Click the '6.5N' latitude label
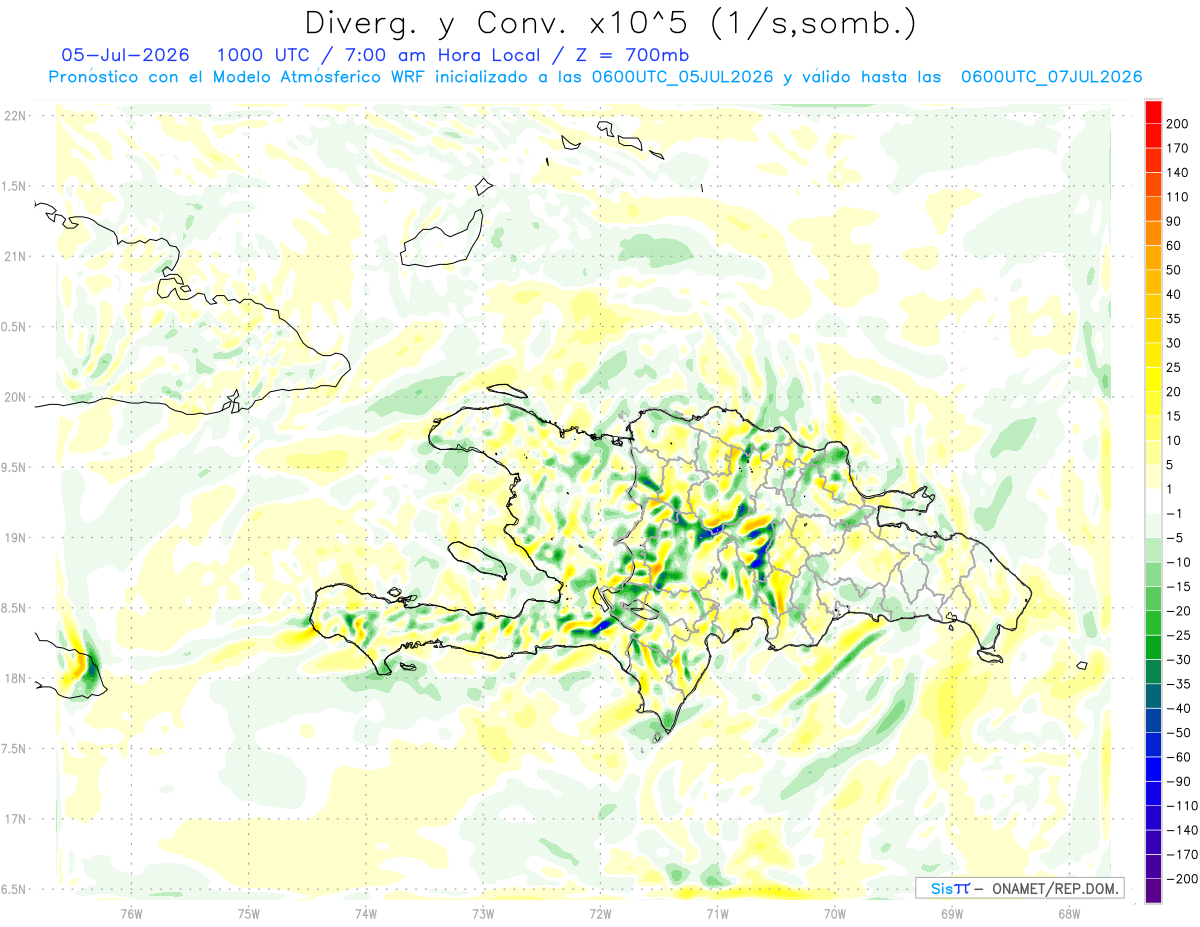This screenshot has width=1200, height=927. coord(14,889)
